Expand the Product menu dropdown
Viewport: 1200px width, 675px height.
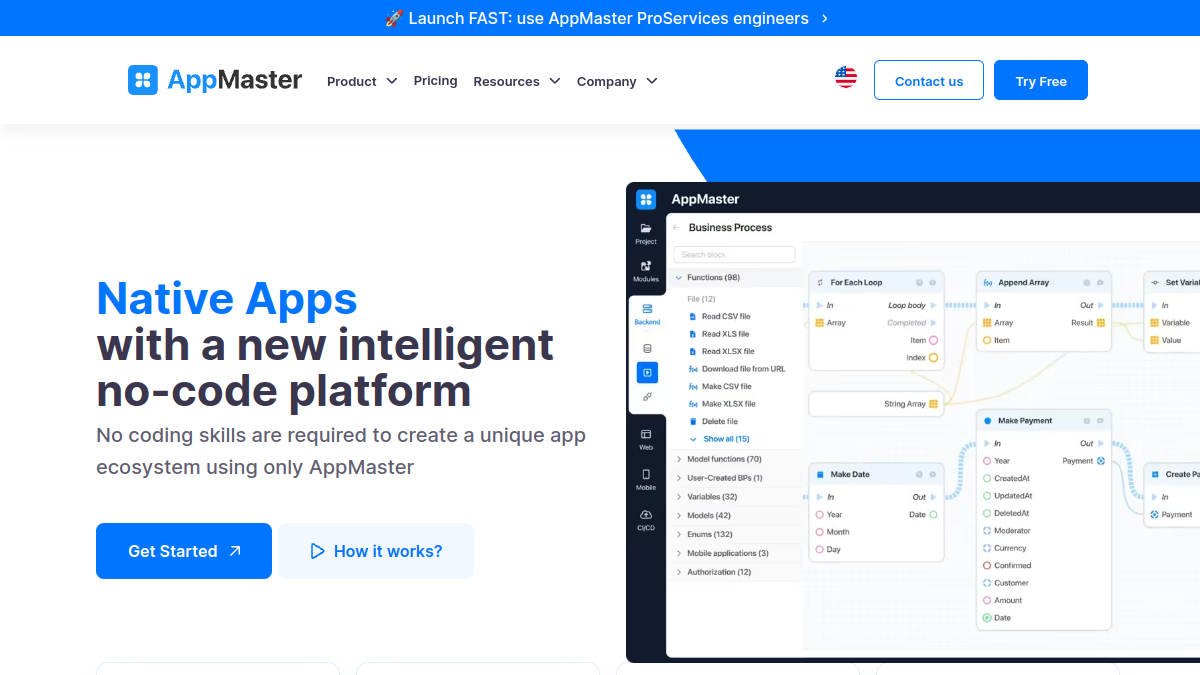[x=362, y=81]
